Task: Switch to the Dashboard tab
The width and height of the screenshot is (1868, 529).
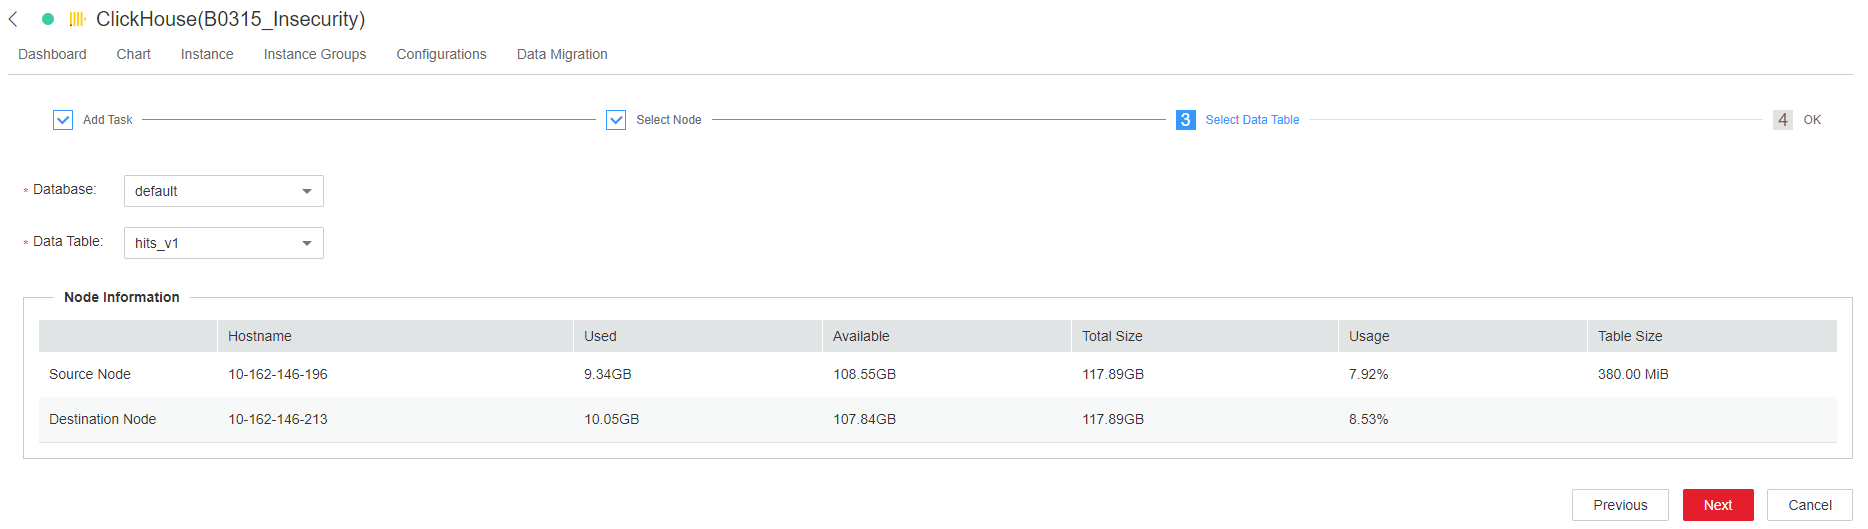Action: pyautogui.click(x=52, y=54)
